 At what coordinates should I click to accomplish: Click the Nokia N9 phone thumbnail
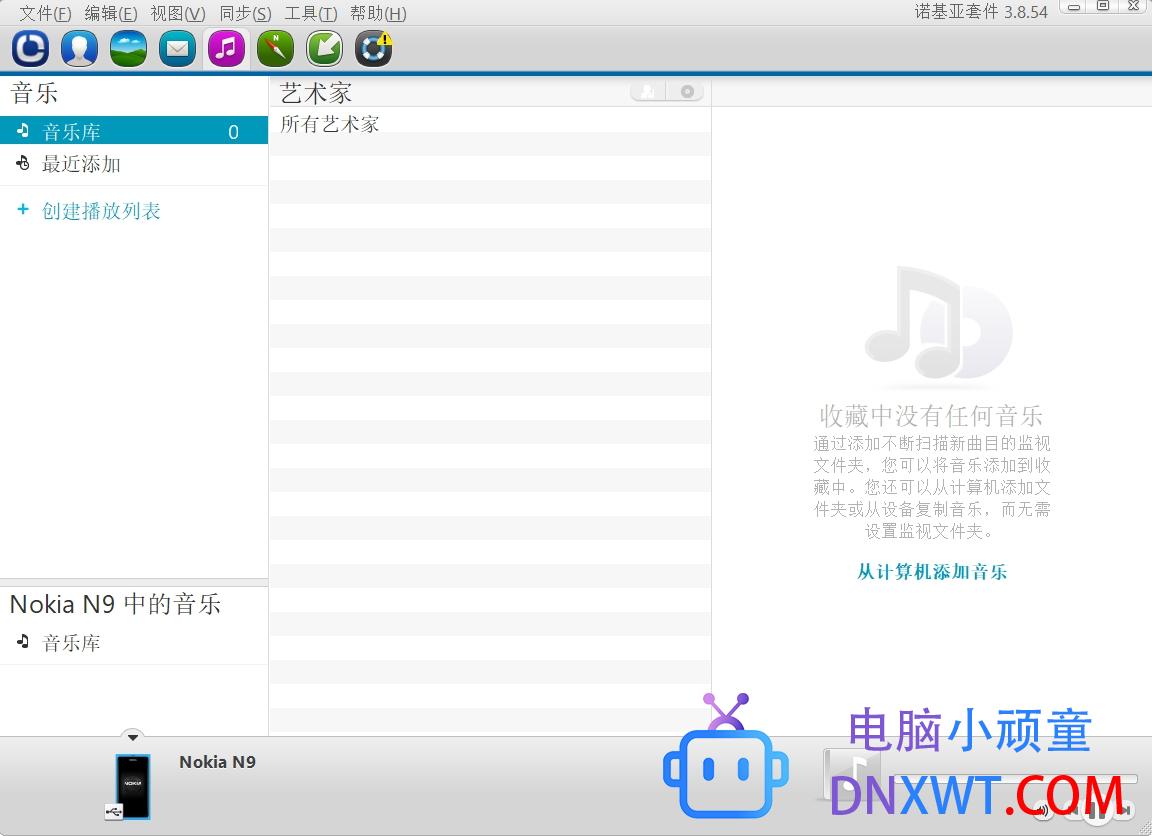[x=133, y=785]
